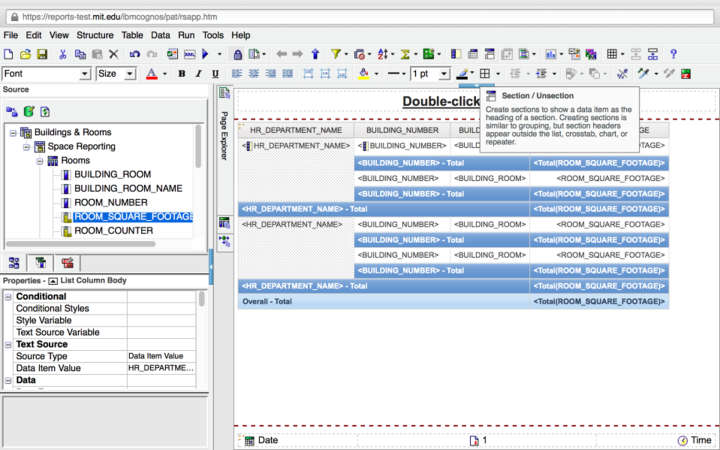Viewport: 720px width, 450px height.
Task: Click the Save report icon
Action: tap(42, 54)
